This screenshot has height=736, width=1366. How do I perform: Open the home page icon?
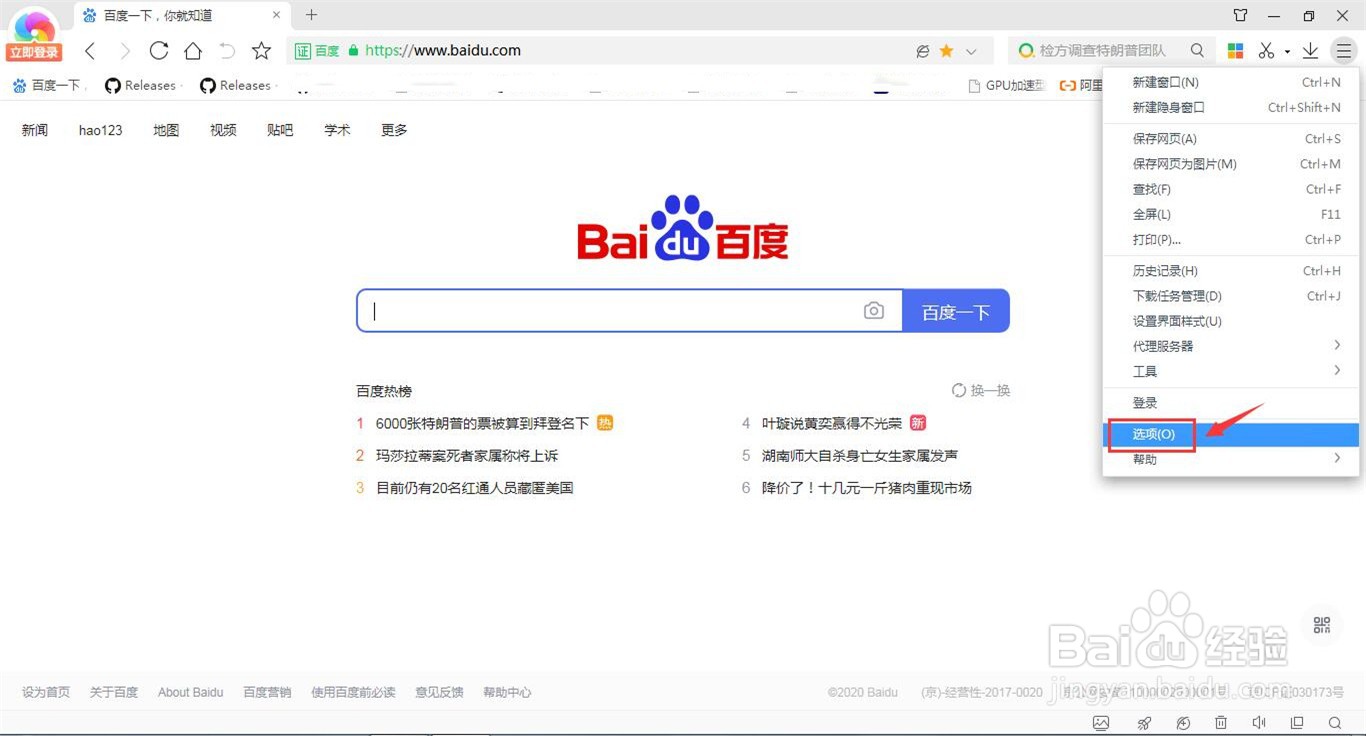pos(193,51)
